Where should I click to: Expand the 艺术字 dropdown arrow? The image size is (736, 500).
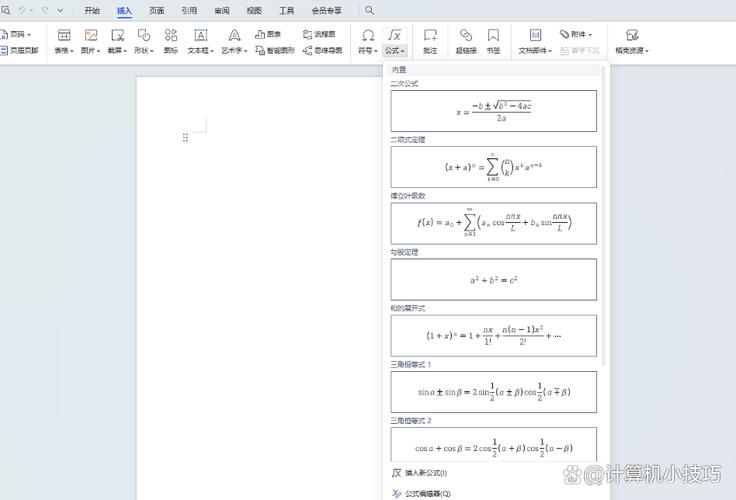pos(245,51)
